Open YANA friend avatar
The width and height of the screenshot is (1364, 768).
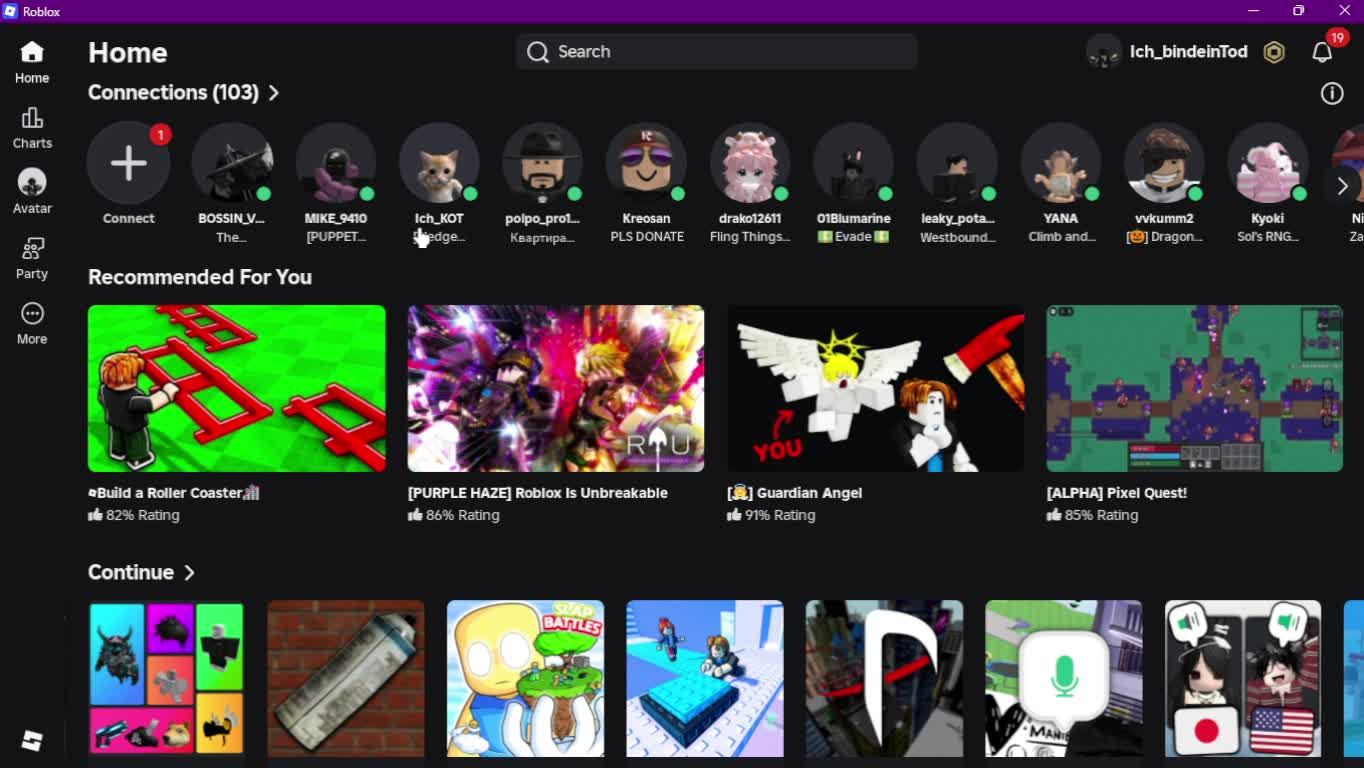[1061, 163]
